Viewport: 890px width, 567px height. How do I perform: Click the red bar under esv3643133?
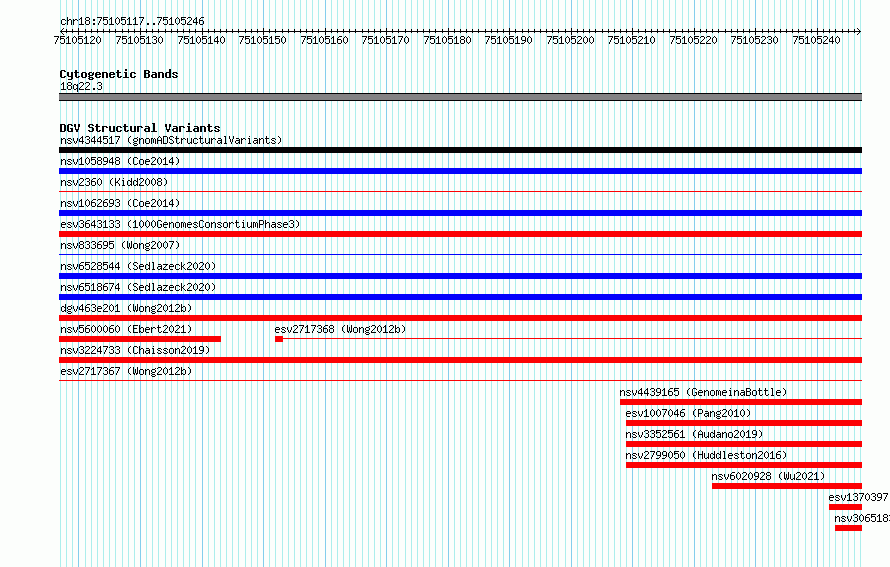pyautogui.click(x=460, y=234)
